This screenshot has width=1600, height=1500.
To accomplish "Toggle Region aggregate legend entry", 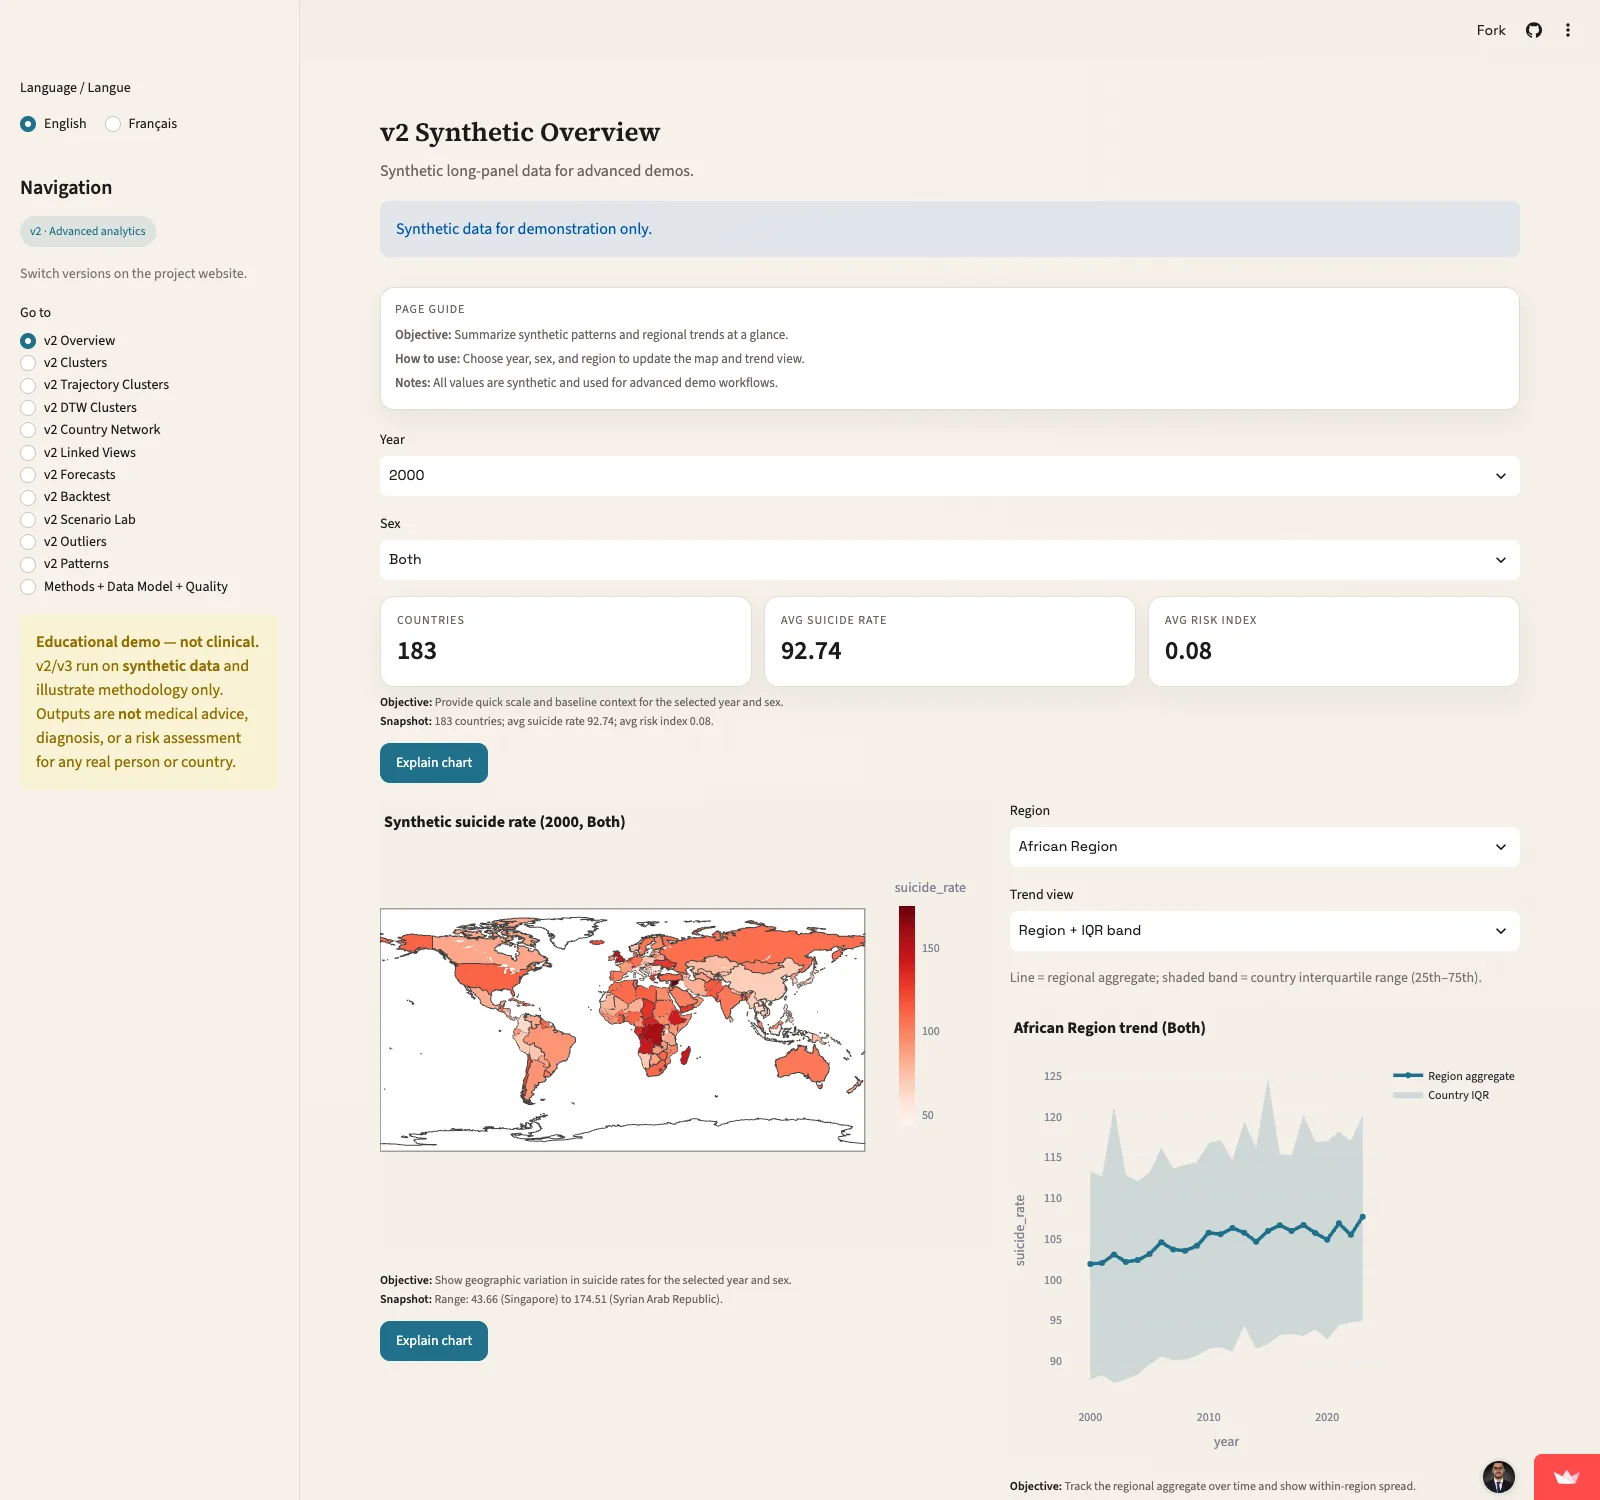I will point(1454,1076).
